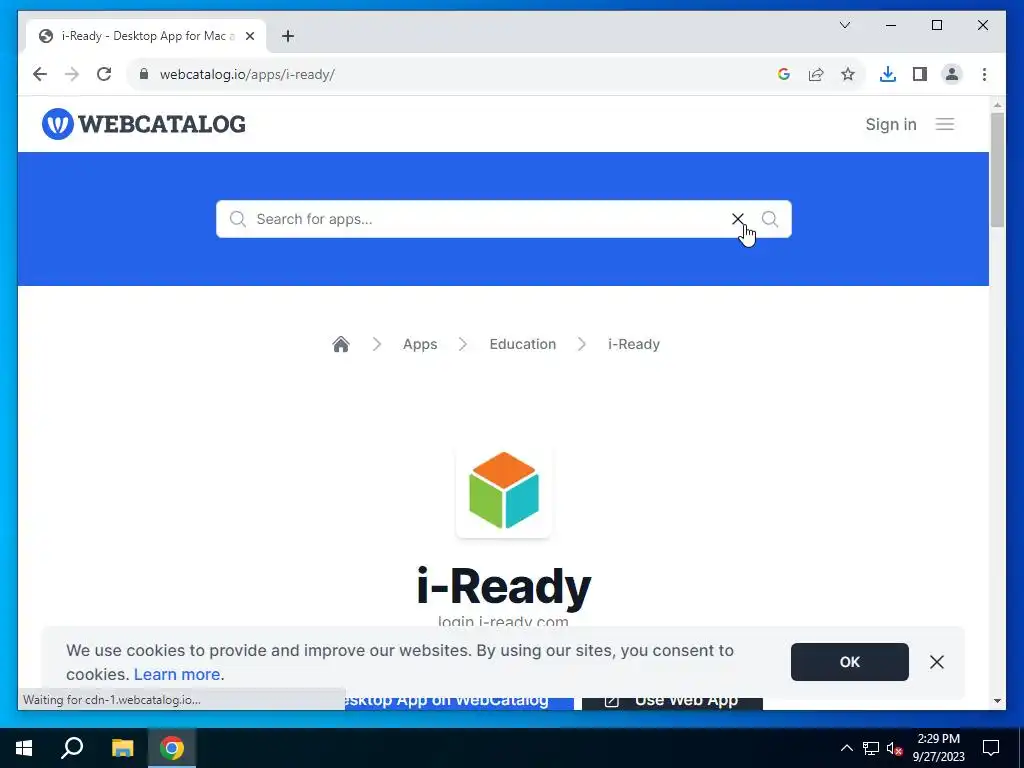The image size is (1024, 768).
Task: Go back with the browser back arrow
Action: click(x=40, y=74)
